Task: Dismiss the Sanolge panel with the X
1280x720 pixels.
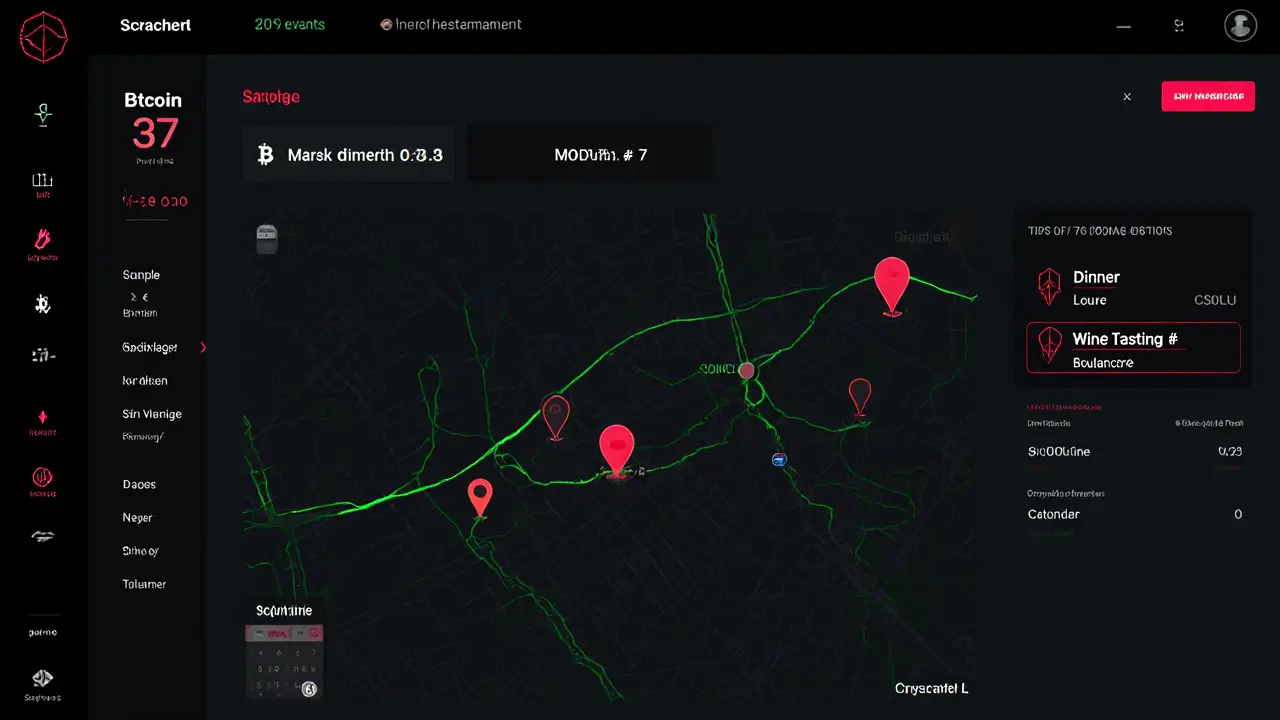Action: click(1127, 96)
